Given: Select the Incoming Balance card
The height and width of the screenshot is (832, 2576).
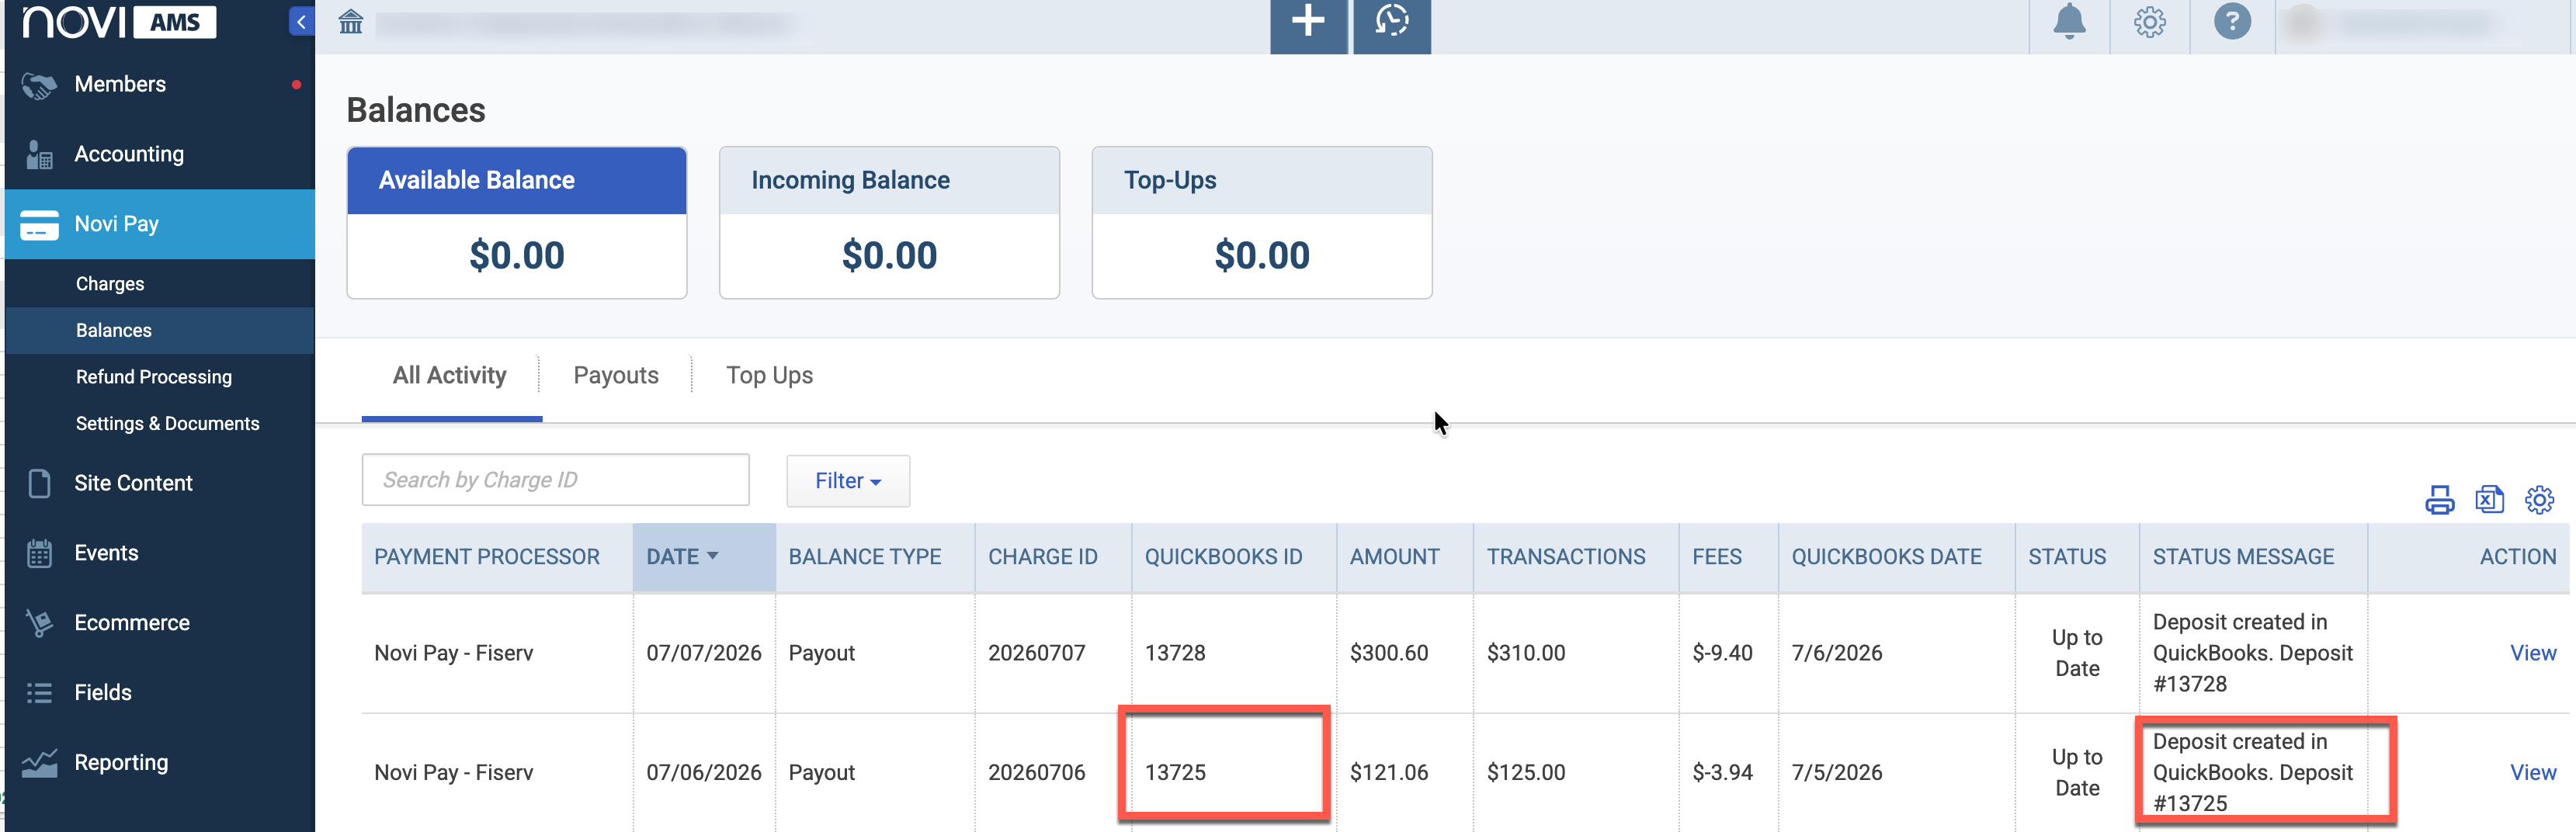Looking at the screenshot, I should tap(889, 223).
